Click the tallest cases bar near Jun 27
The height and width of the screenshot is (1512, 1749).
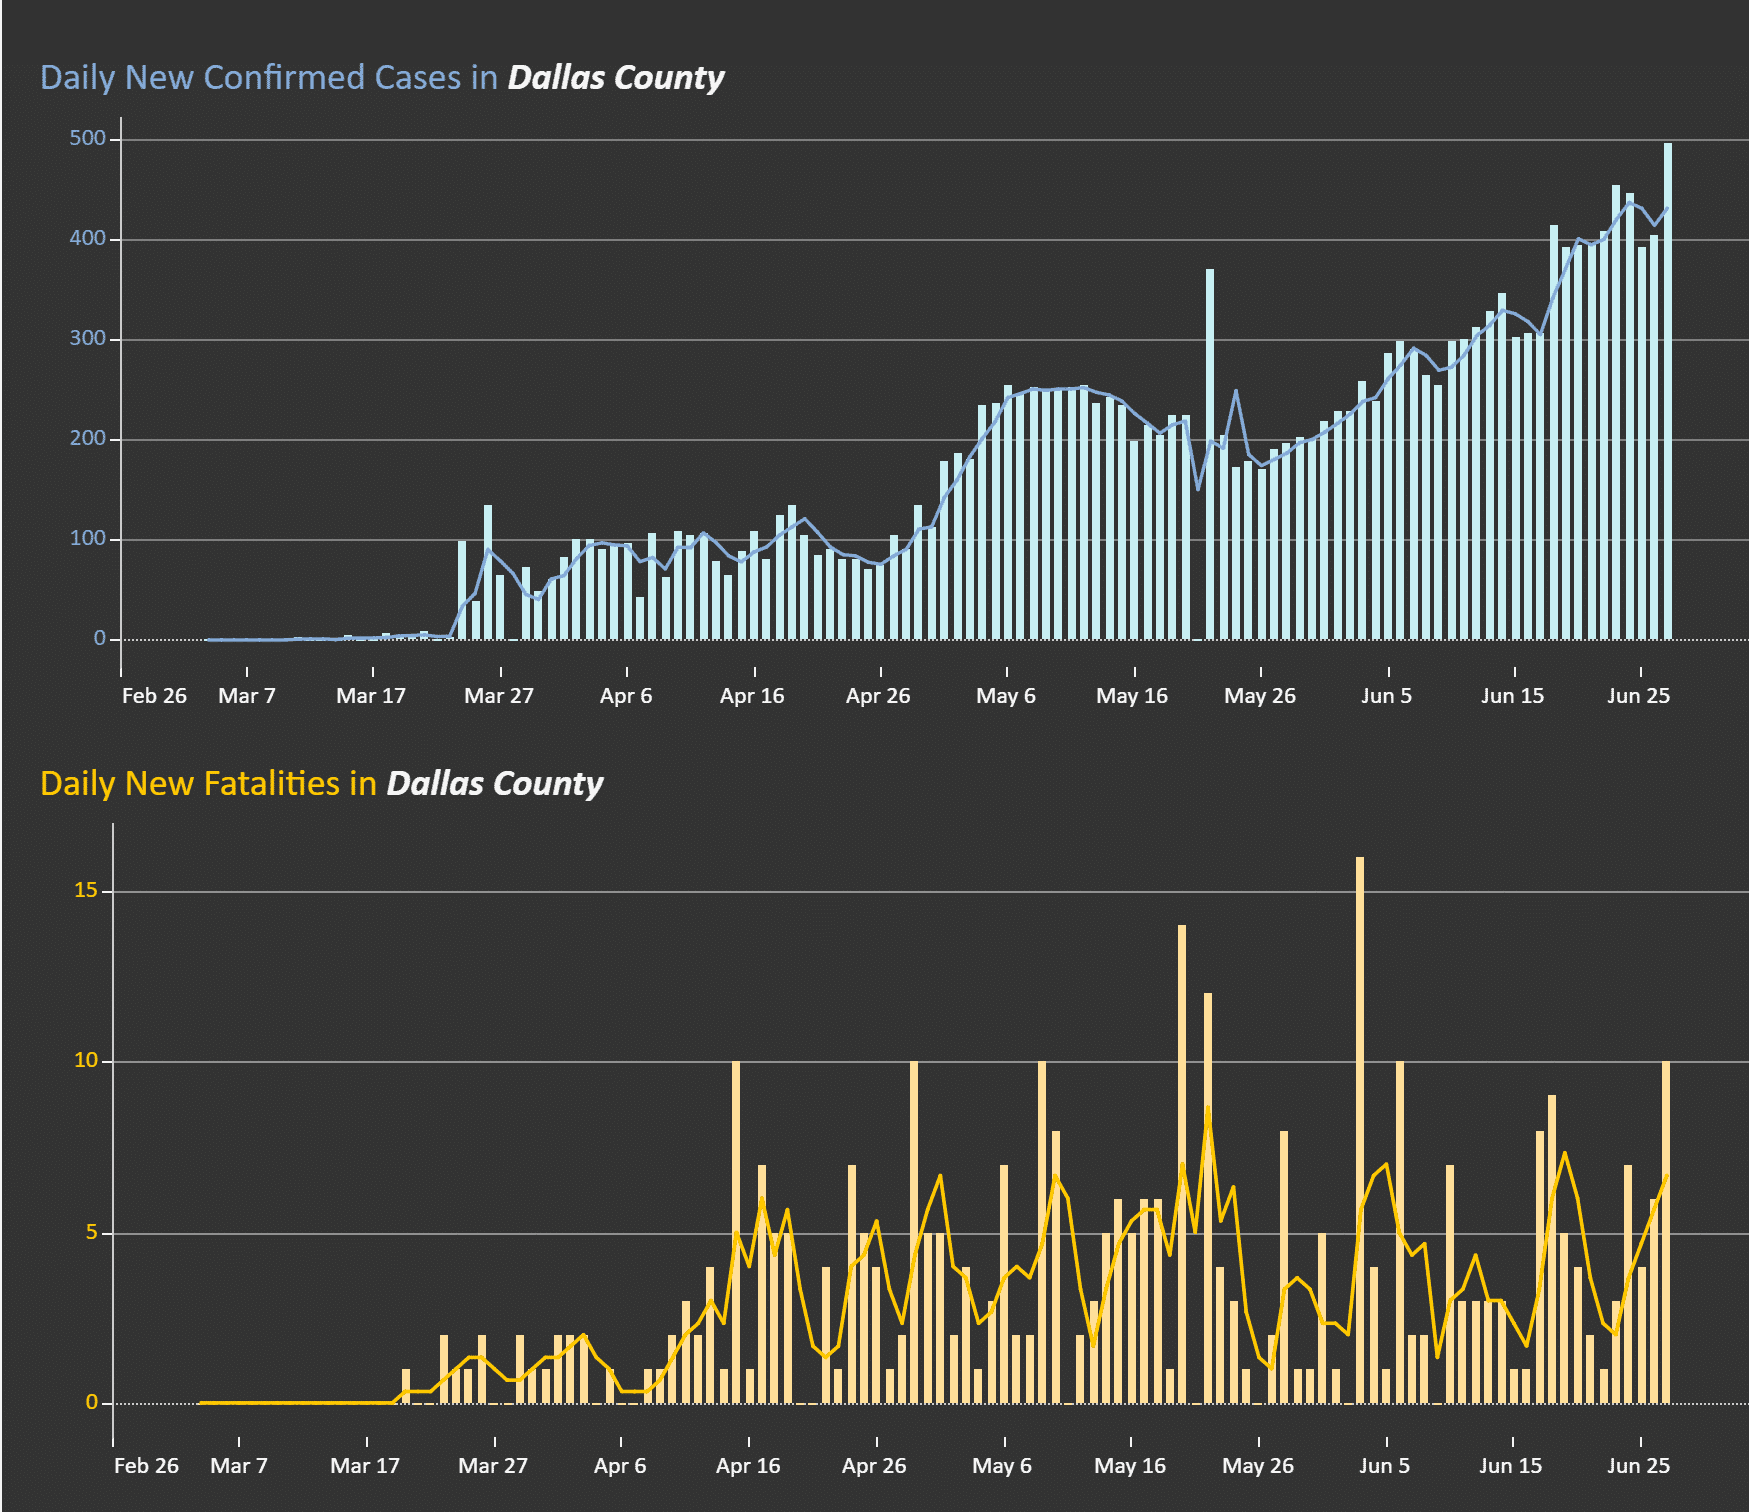[x=1667, y=391]
